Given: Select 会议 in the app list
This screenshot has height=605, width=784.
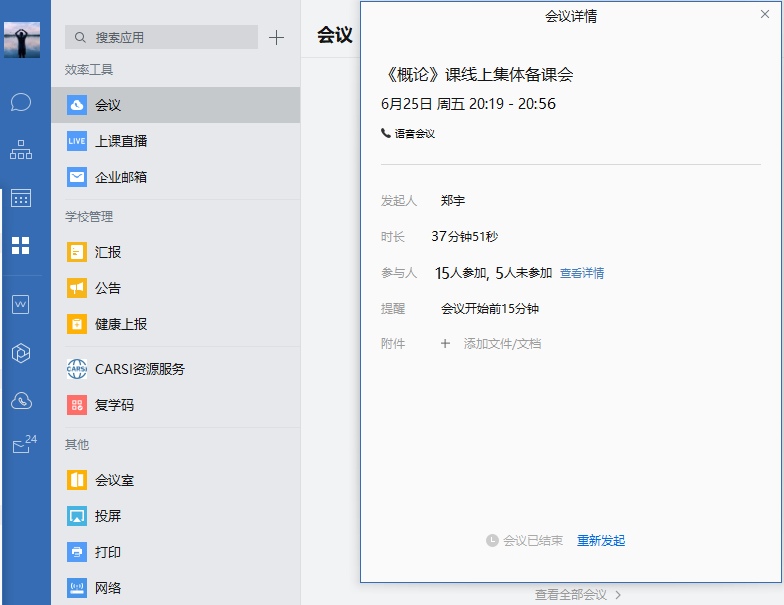Looking at the screenshot, I should click(x=108, y=105).
